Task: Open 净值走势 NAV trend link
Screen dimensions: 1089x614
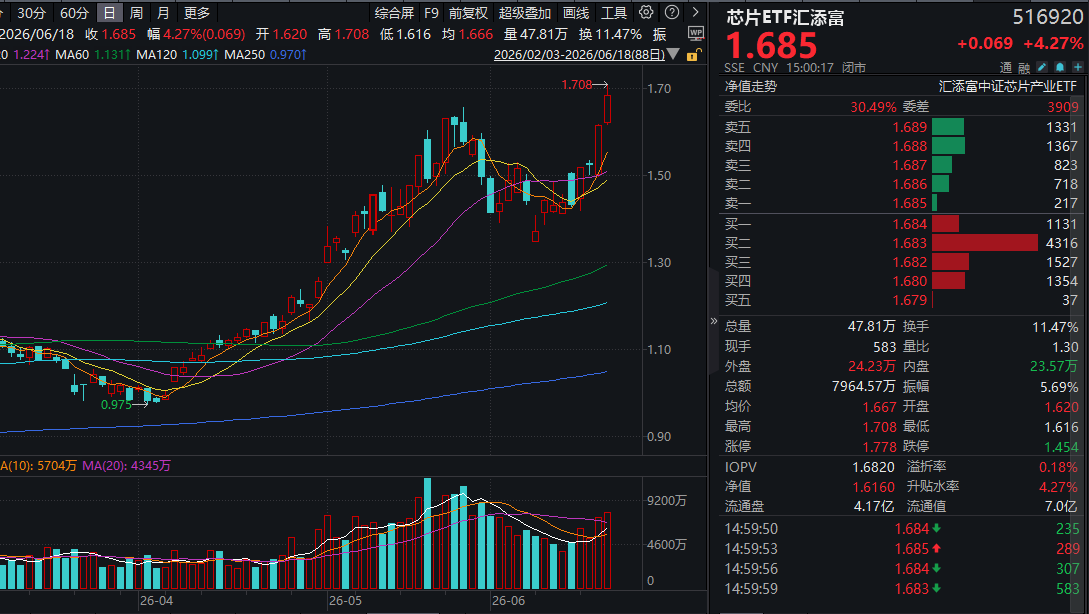Action: point(751,86)
